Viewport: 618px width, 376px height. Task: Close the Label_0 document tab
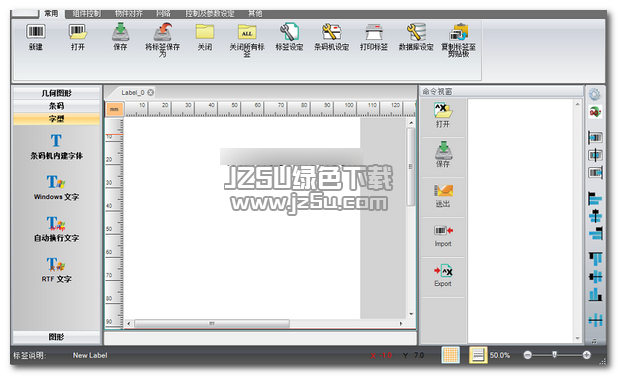pos(151,92)
